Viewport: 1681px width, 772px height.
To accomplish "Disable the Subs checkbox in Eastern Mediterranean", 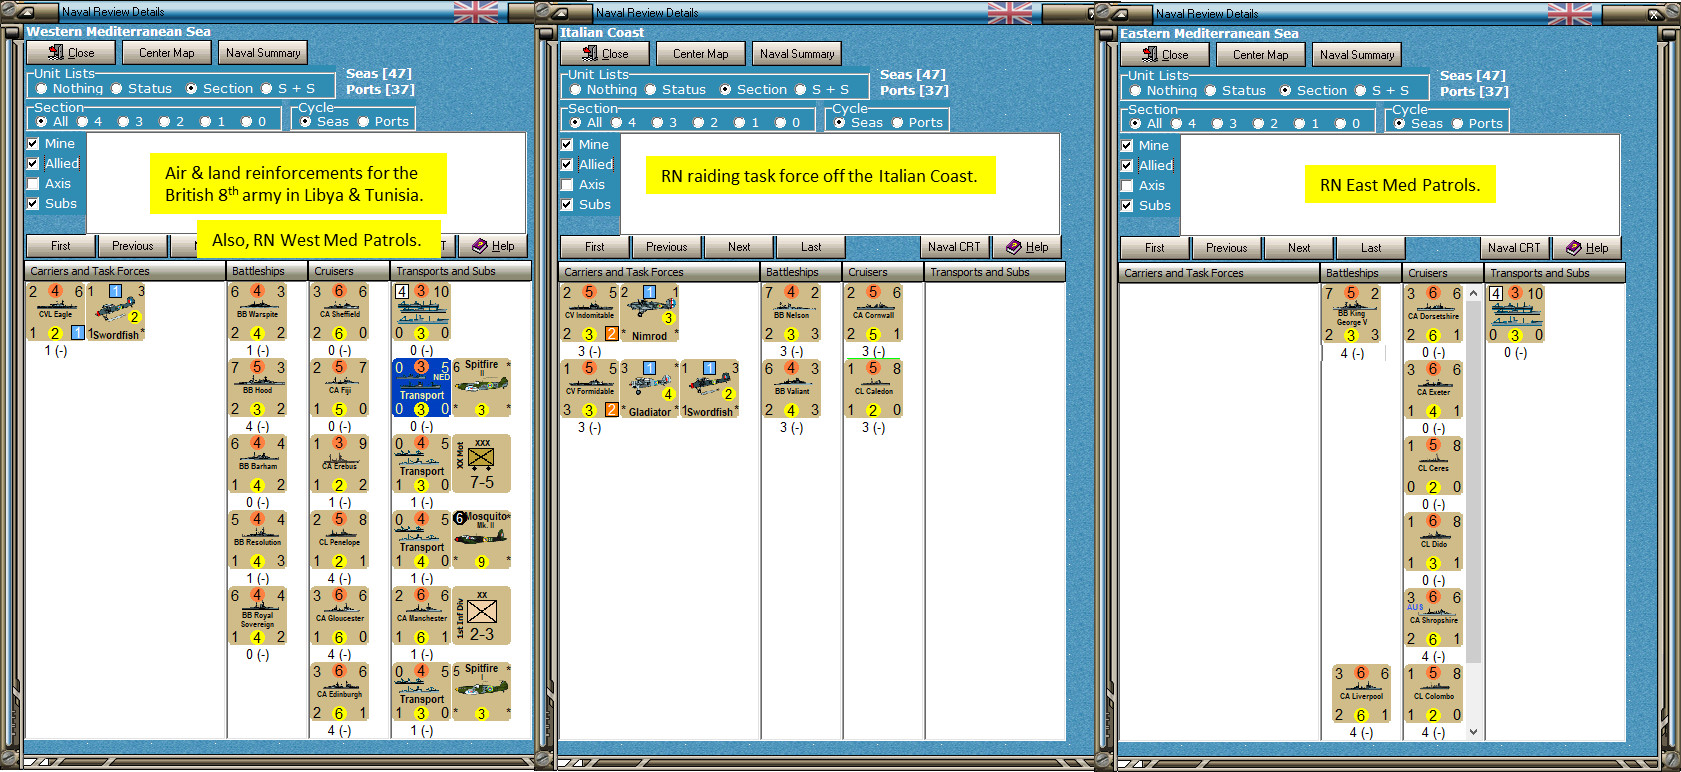I will pos(1127,205).
